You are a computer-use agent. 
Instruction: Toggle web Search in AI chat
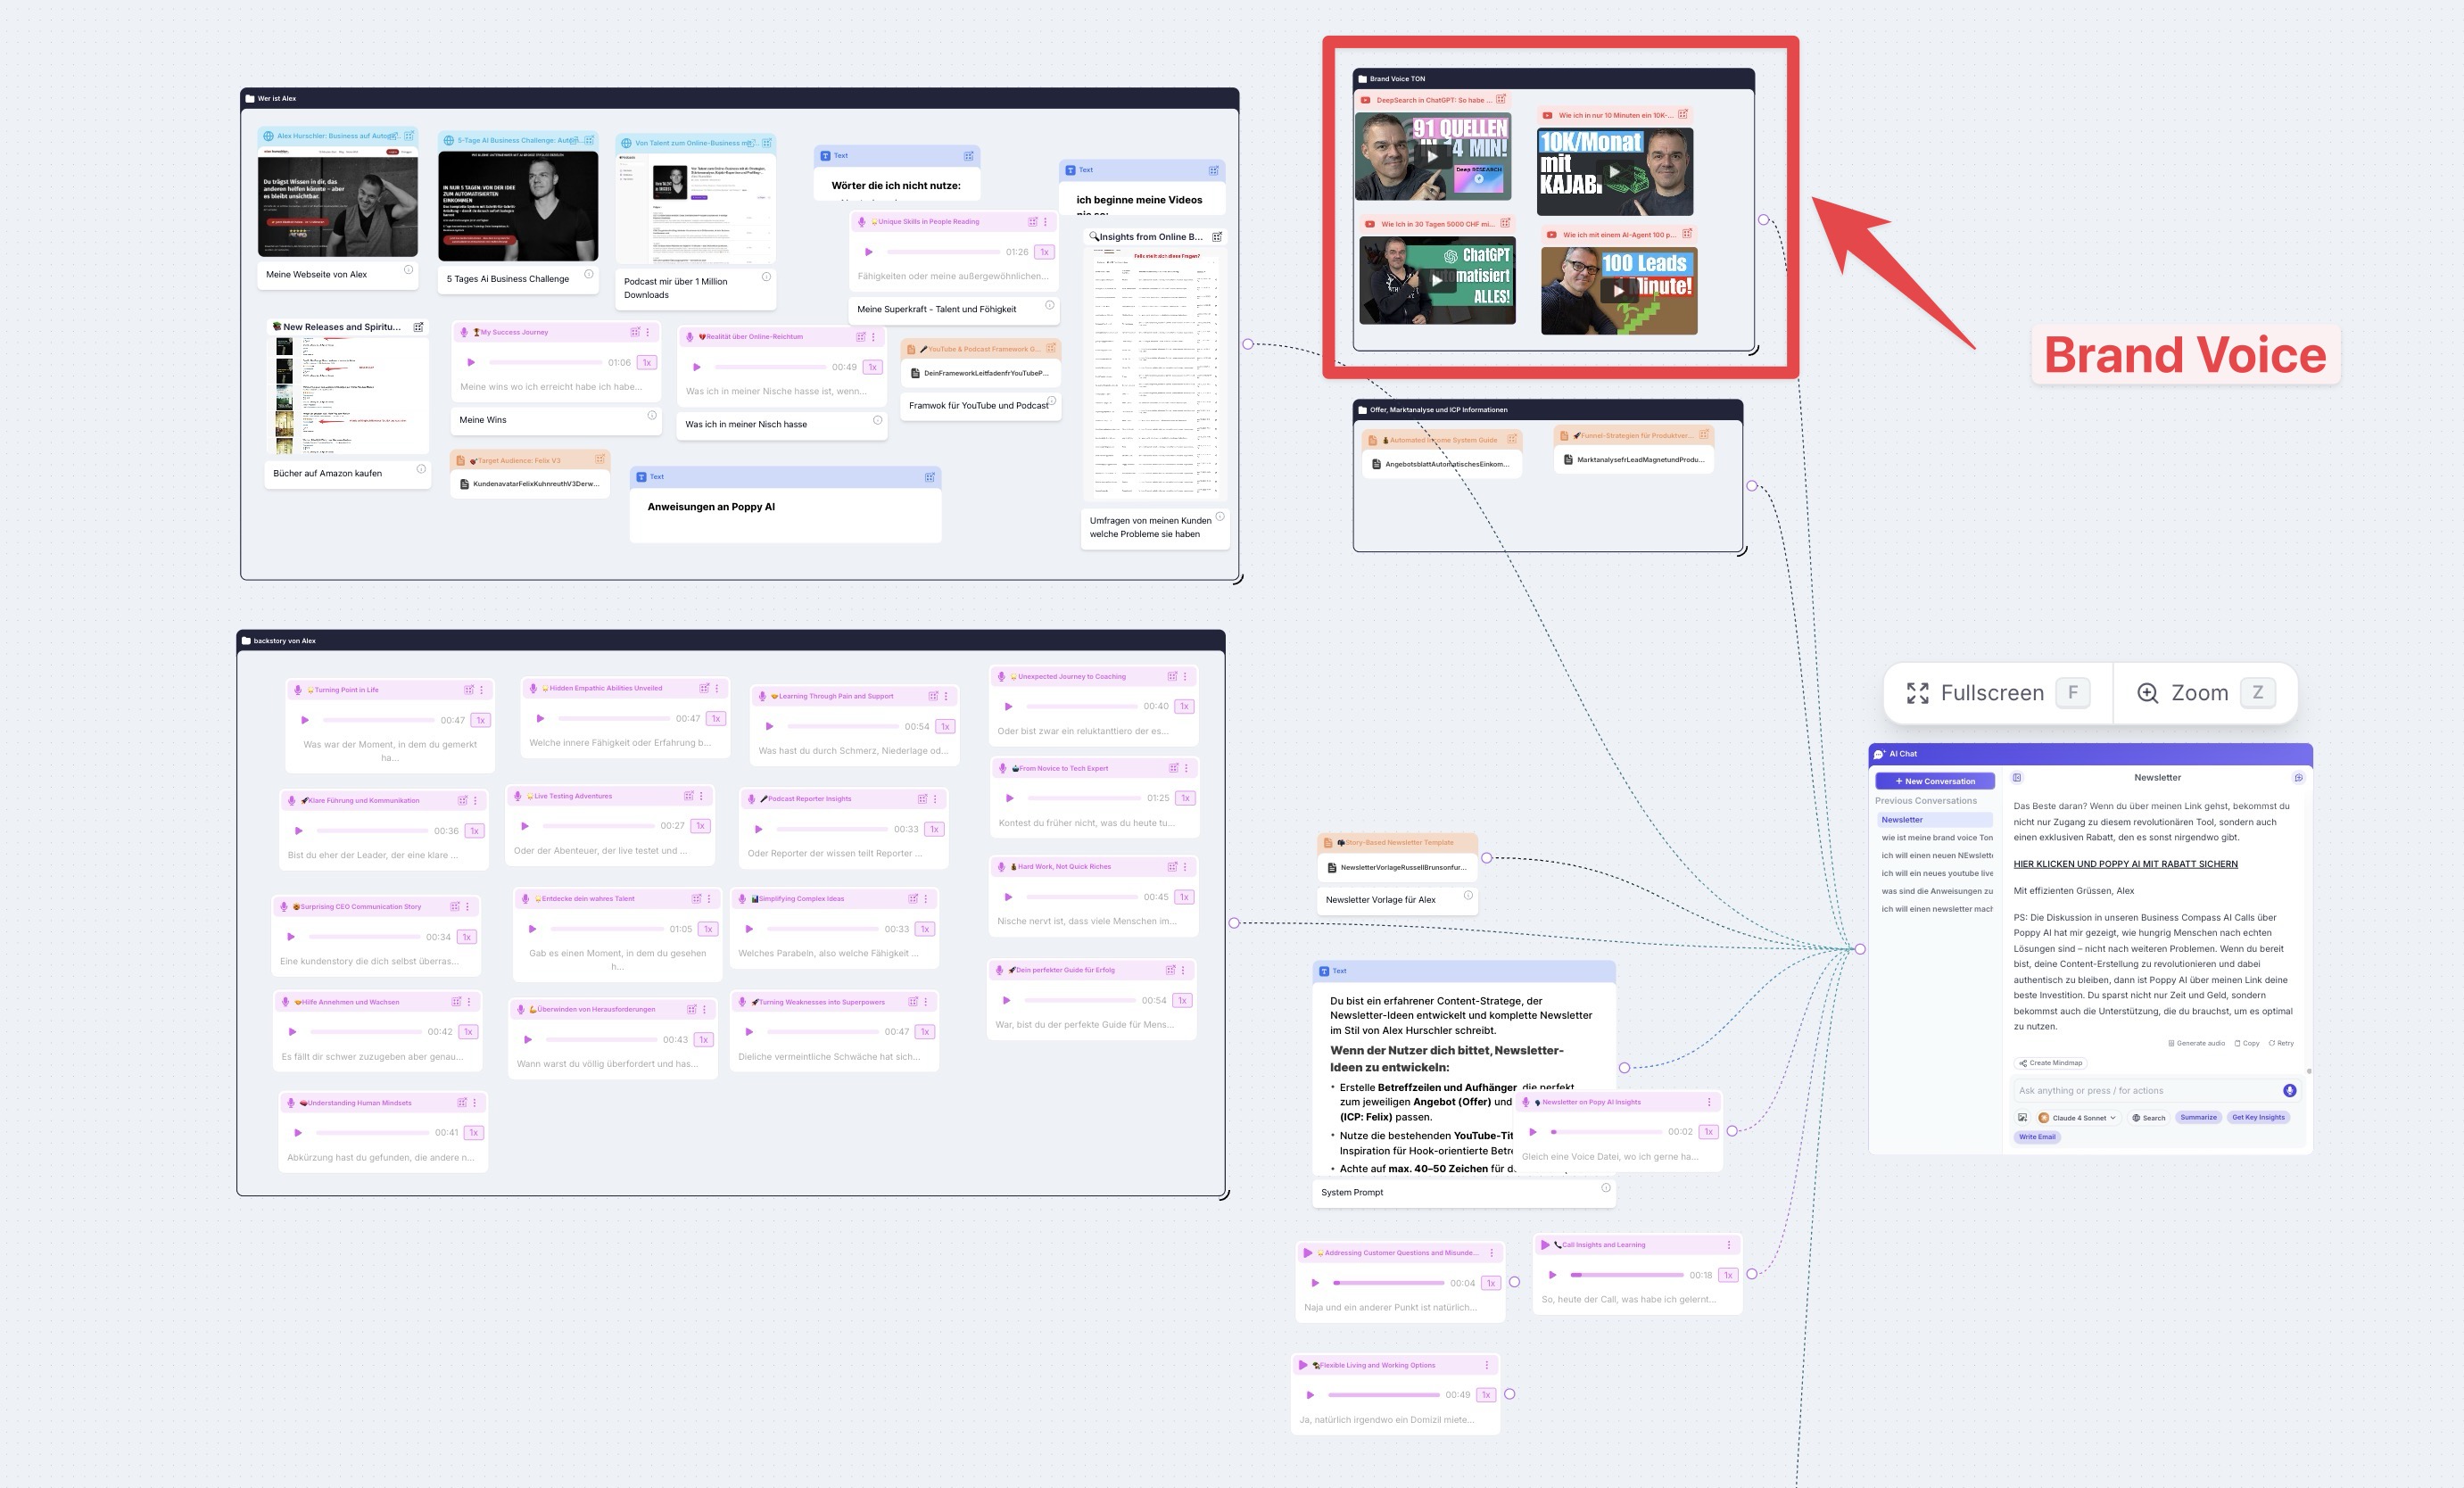pyautogui.click(x=2148, y=1118)
